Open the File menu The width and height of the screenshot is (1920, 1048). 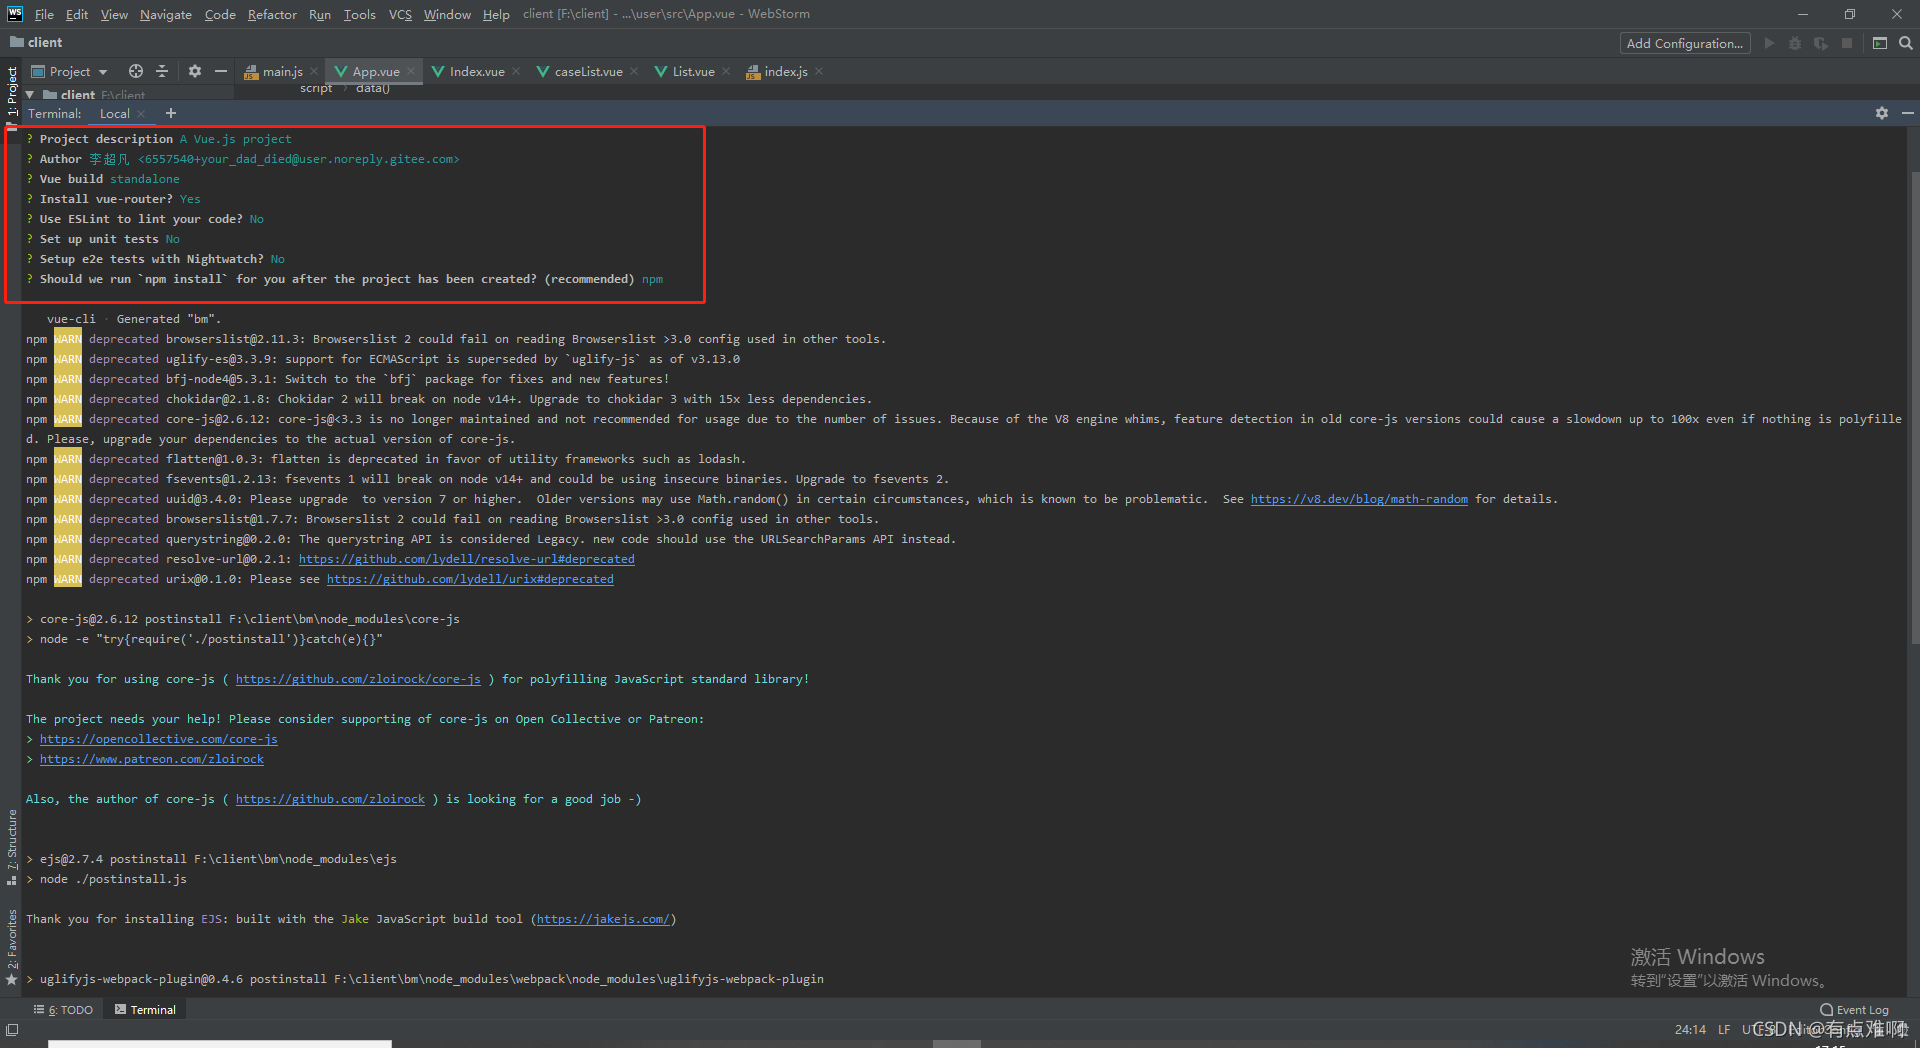tap(44, 14)
